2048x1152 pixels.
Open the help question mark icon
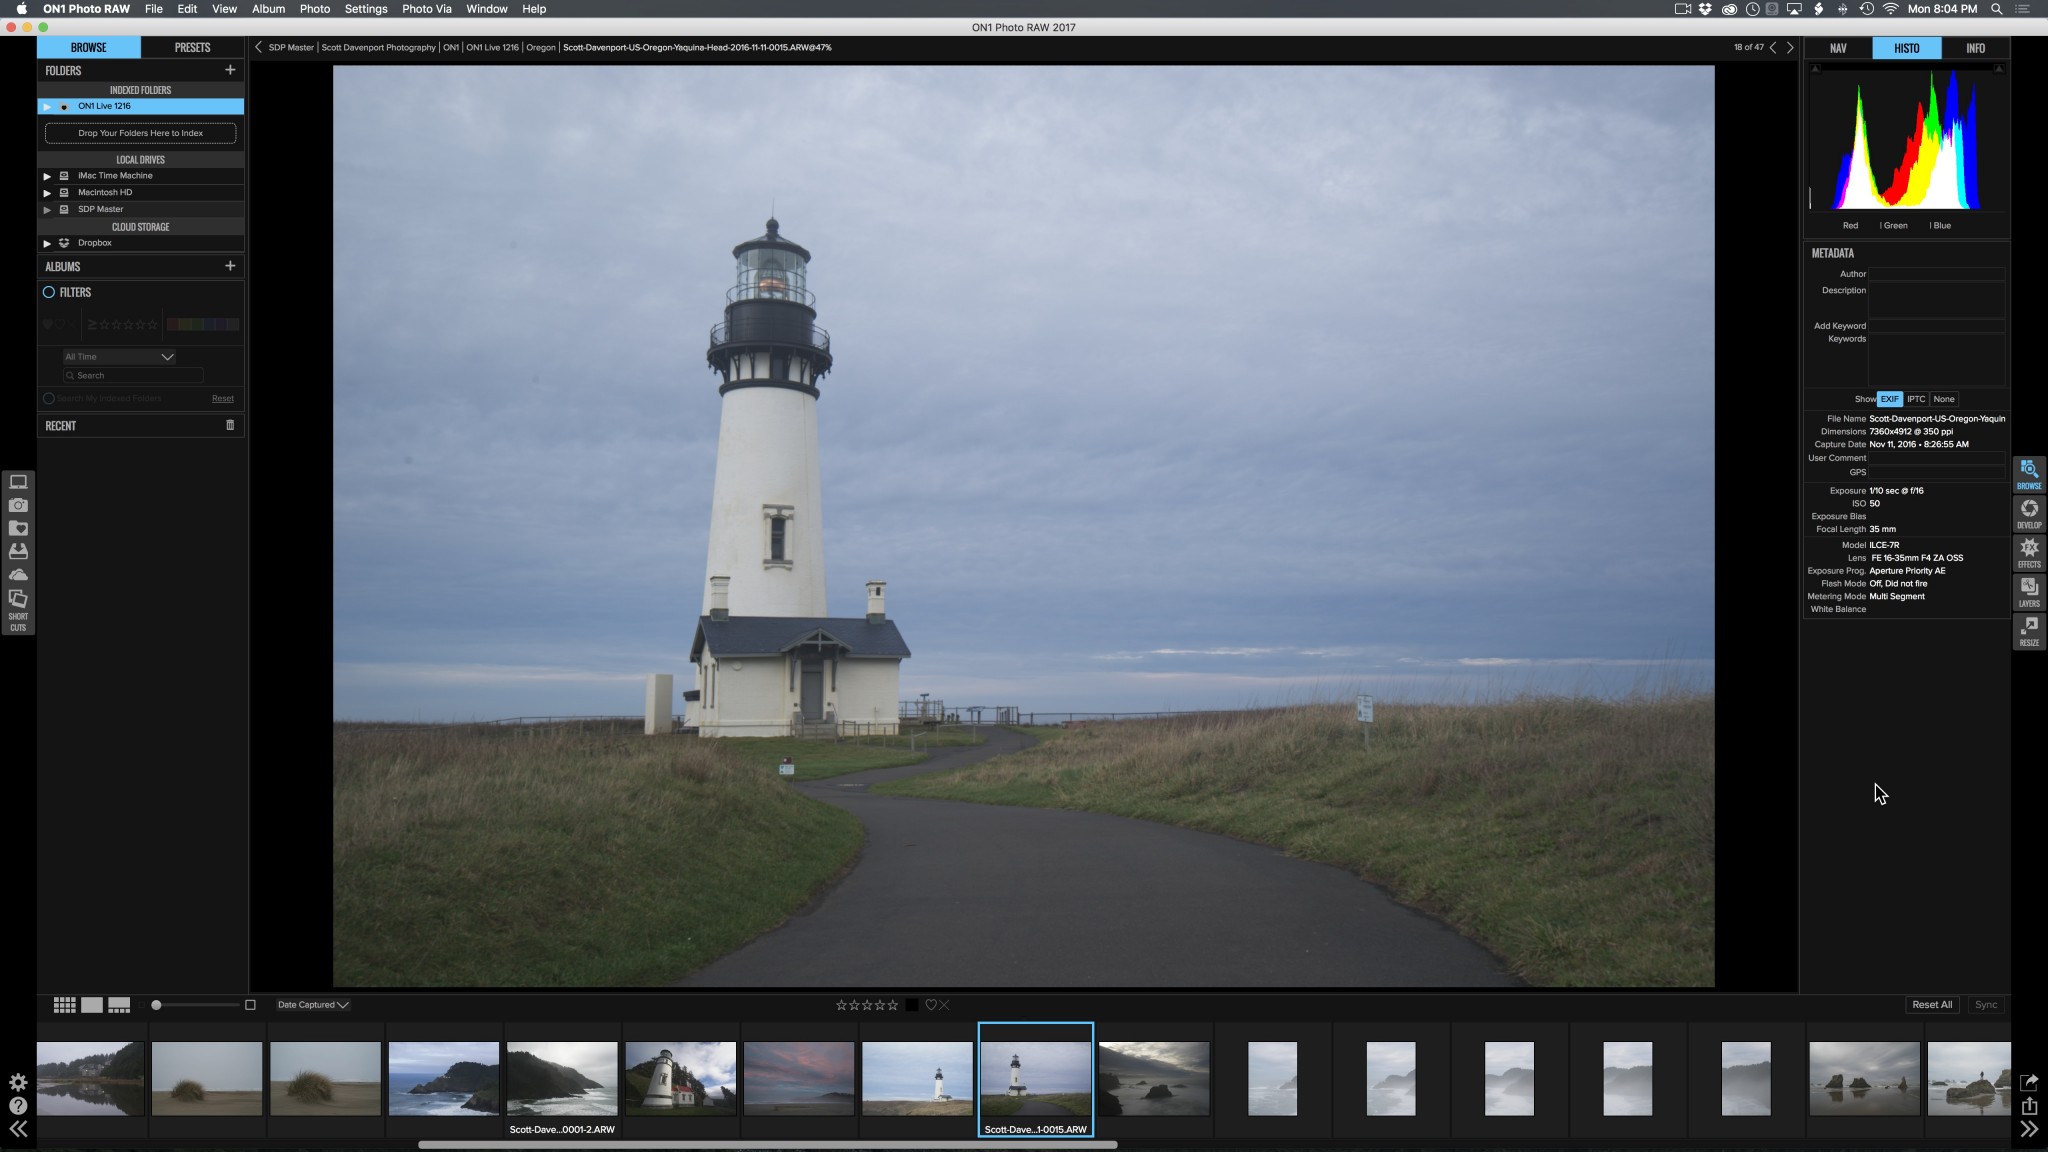pos(18,1106)
